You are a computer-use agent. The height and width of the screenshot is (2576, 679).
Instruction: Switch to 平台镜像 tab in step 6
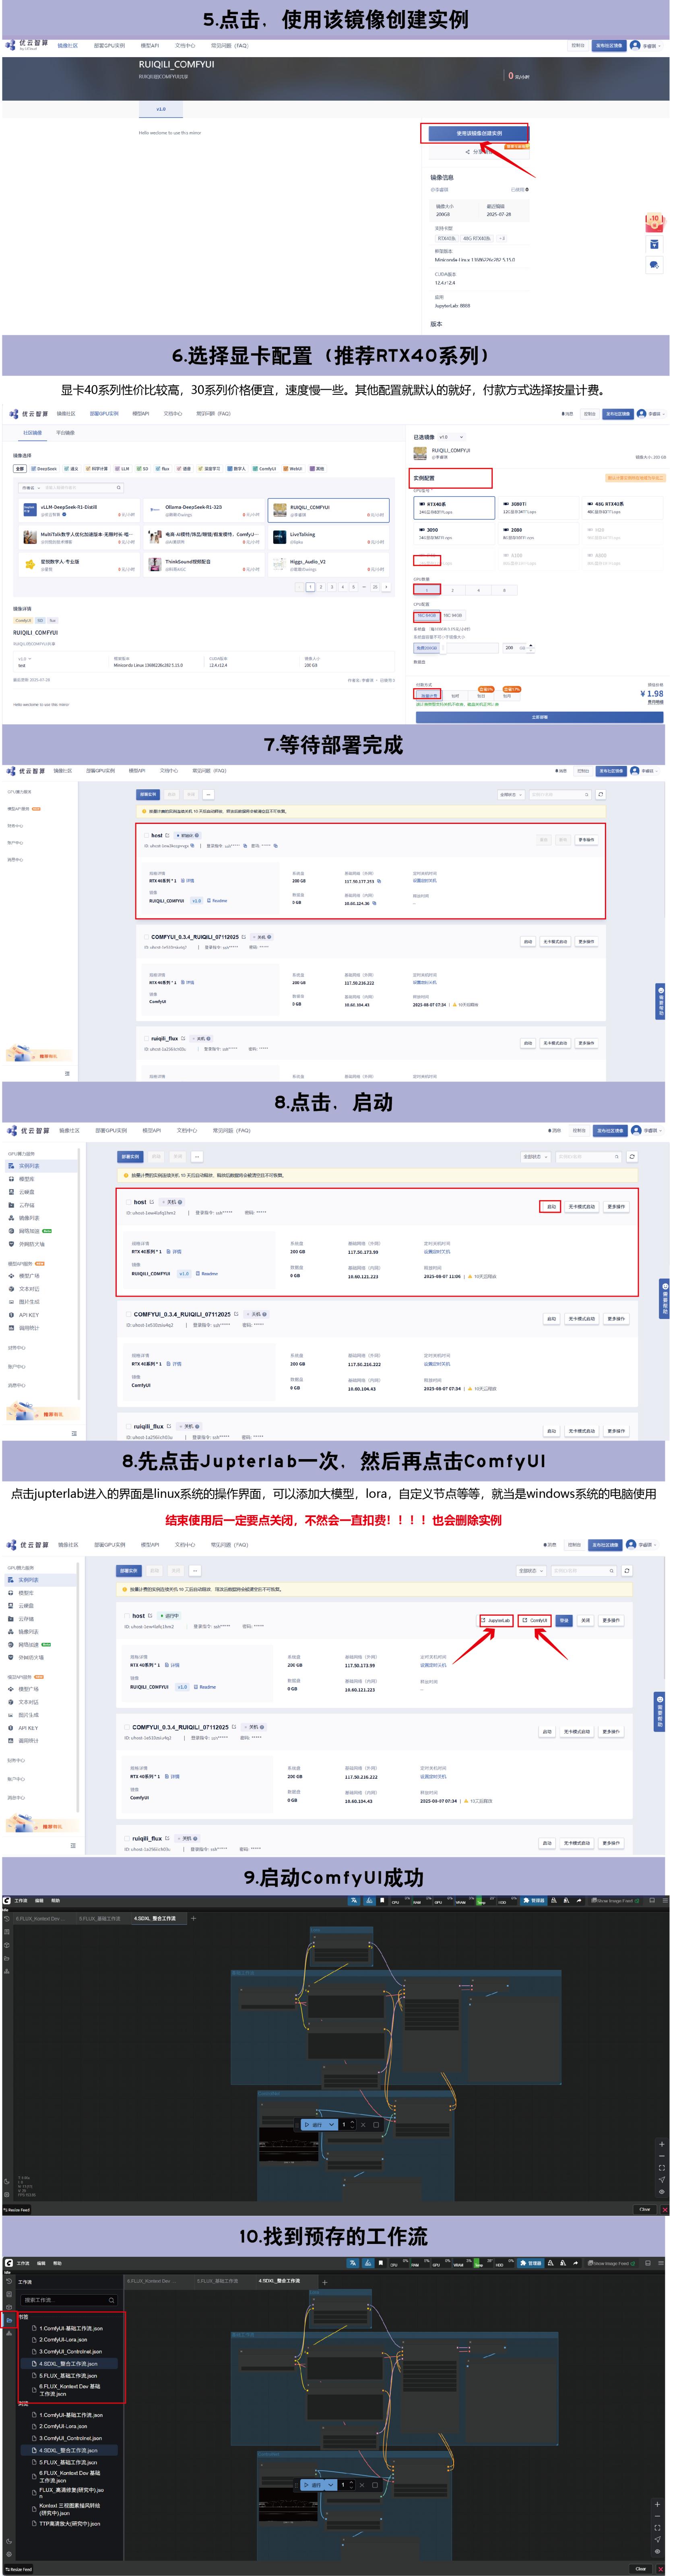click(65, 433)
